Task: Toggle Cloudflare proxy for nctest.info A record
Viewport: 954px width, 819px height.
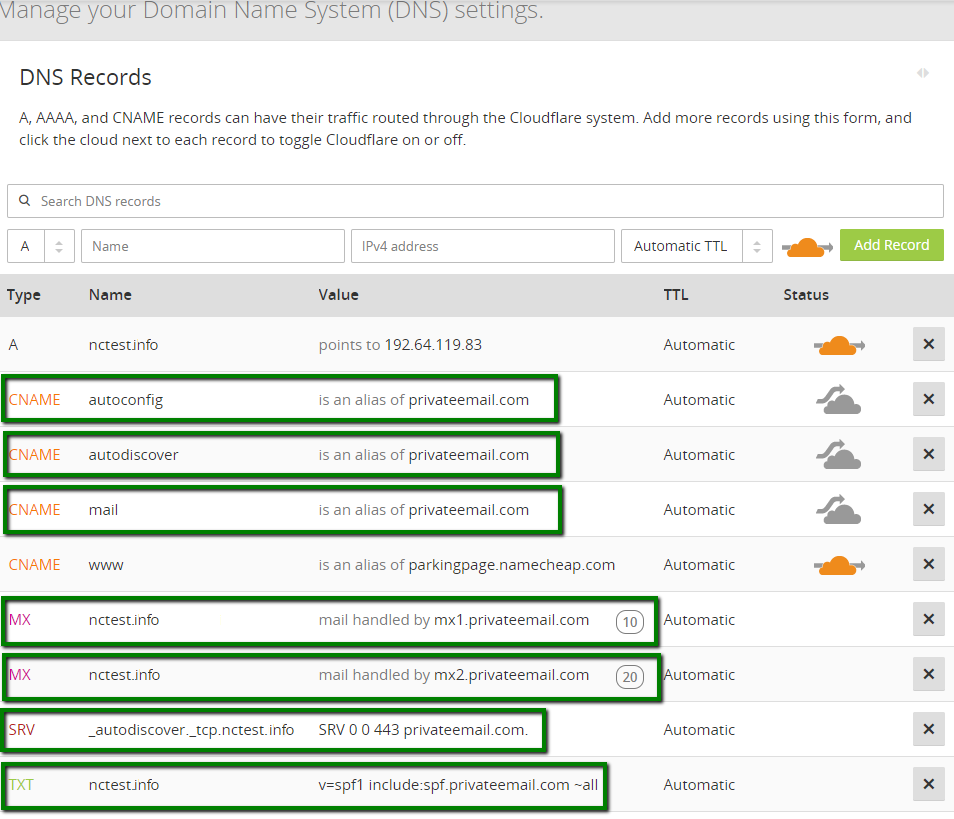Action: tap(839, 346)
